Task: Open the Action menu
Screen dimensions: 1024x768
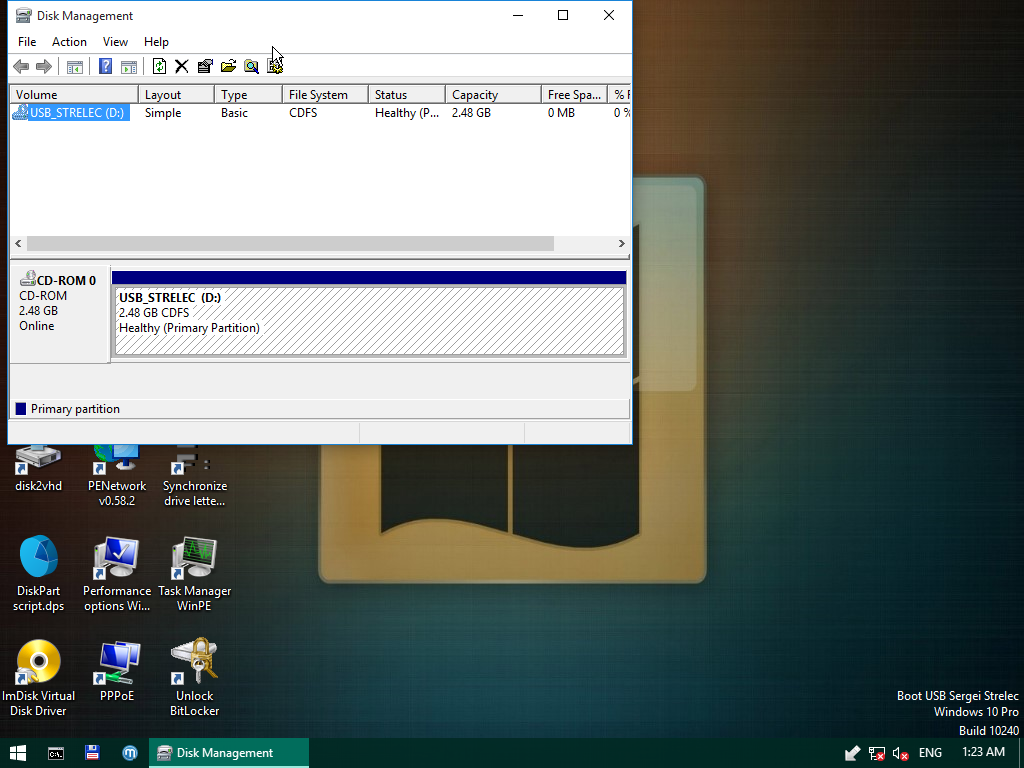Action: click(x=69, y=42)
